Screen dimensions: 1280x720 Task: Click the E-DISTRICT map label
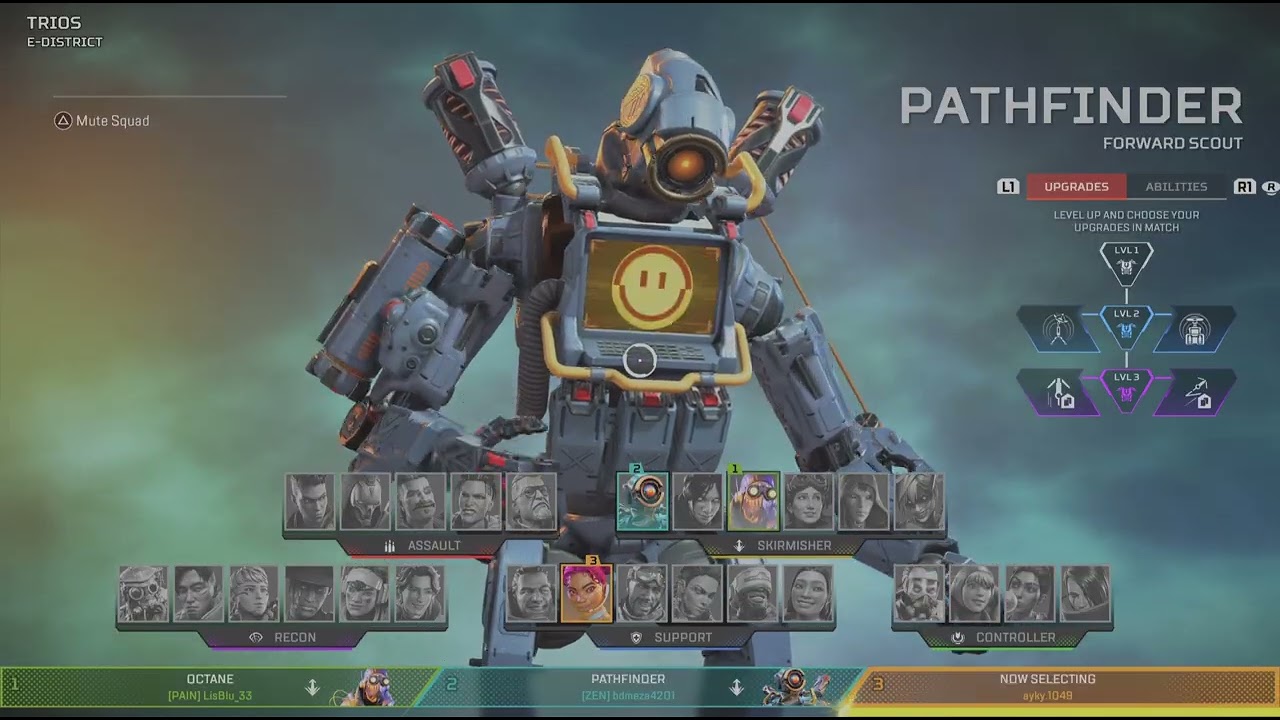(x=65, y=43)
